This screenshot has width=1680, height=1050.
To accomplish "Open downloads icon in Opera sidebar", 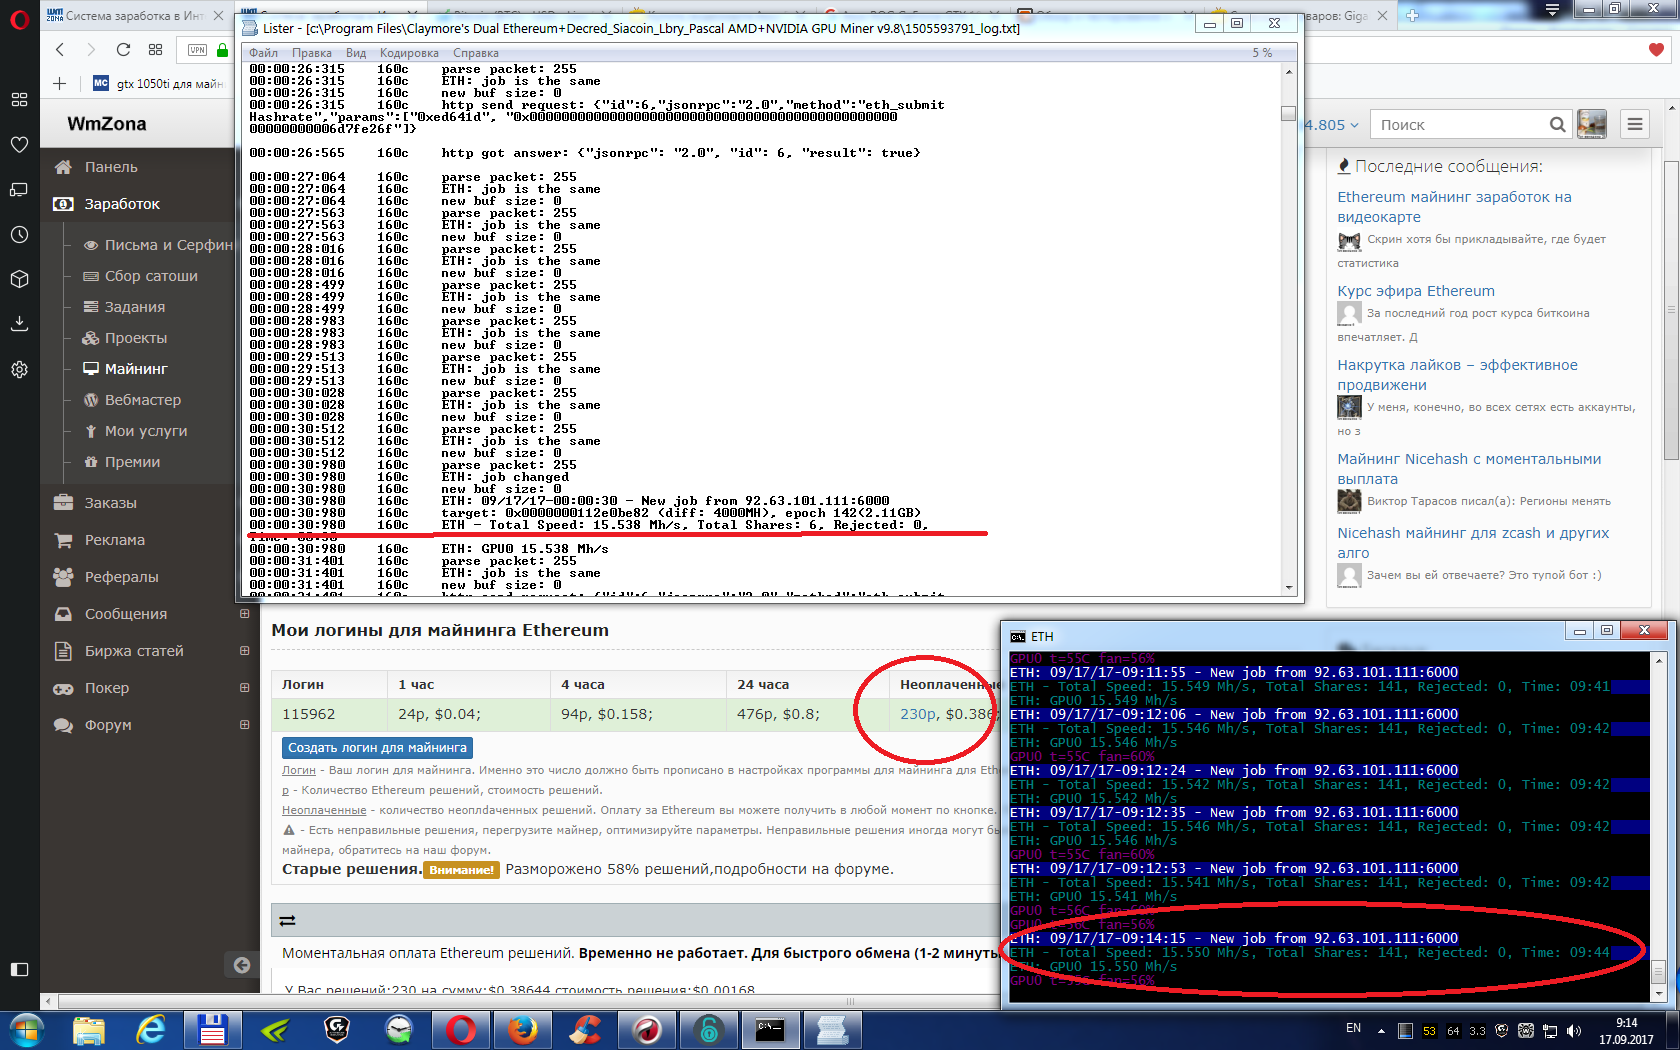I will coord(19,323).
